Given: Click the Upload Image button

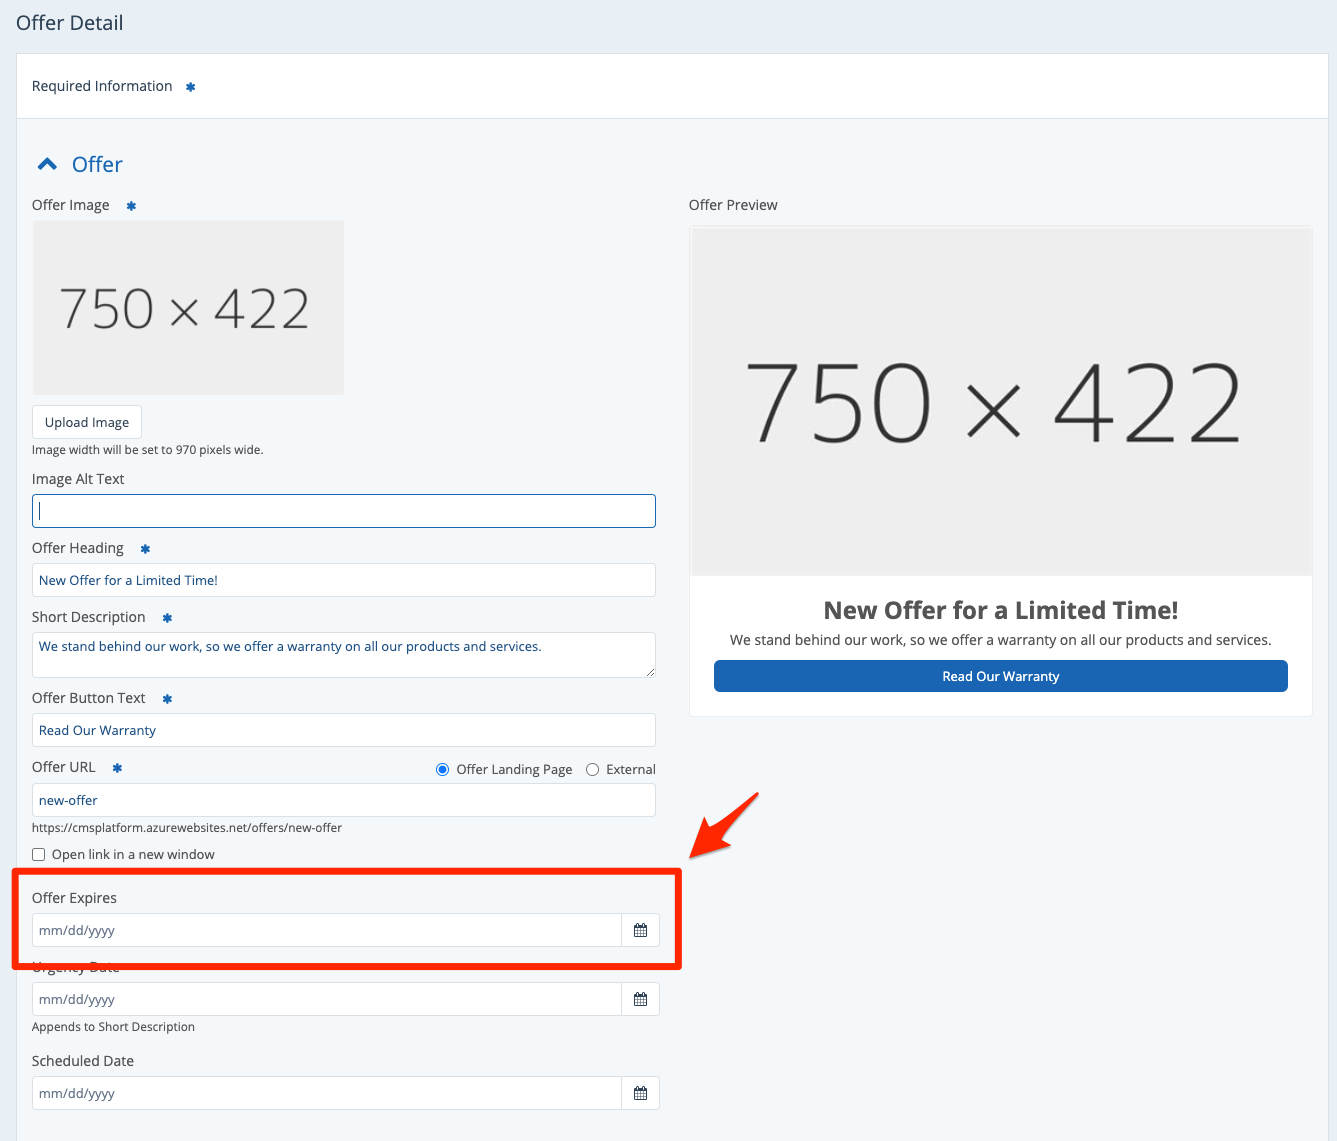Looking at the screenshot, I should tap(87, 422).
